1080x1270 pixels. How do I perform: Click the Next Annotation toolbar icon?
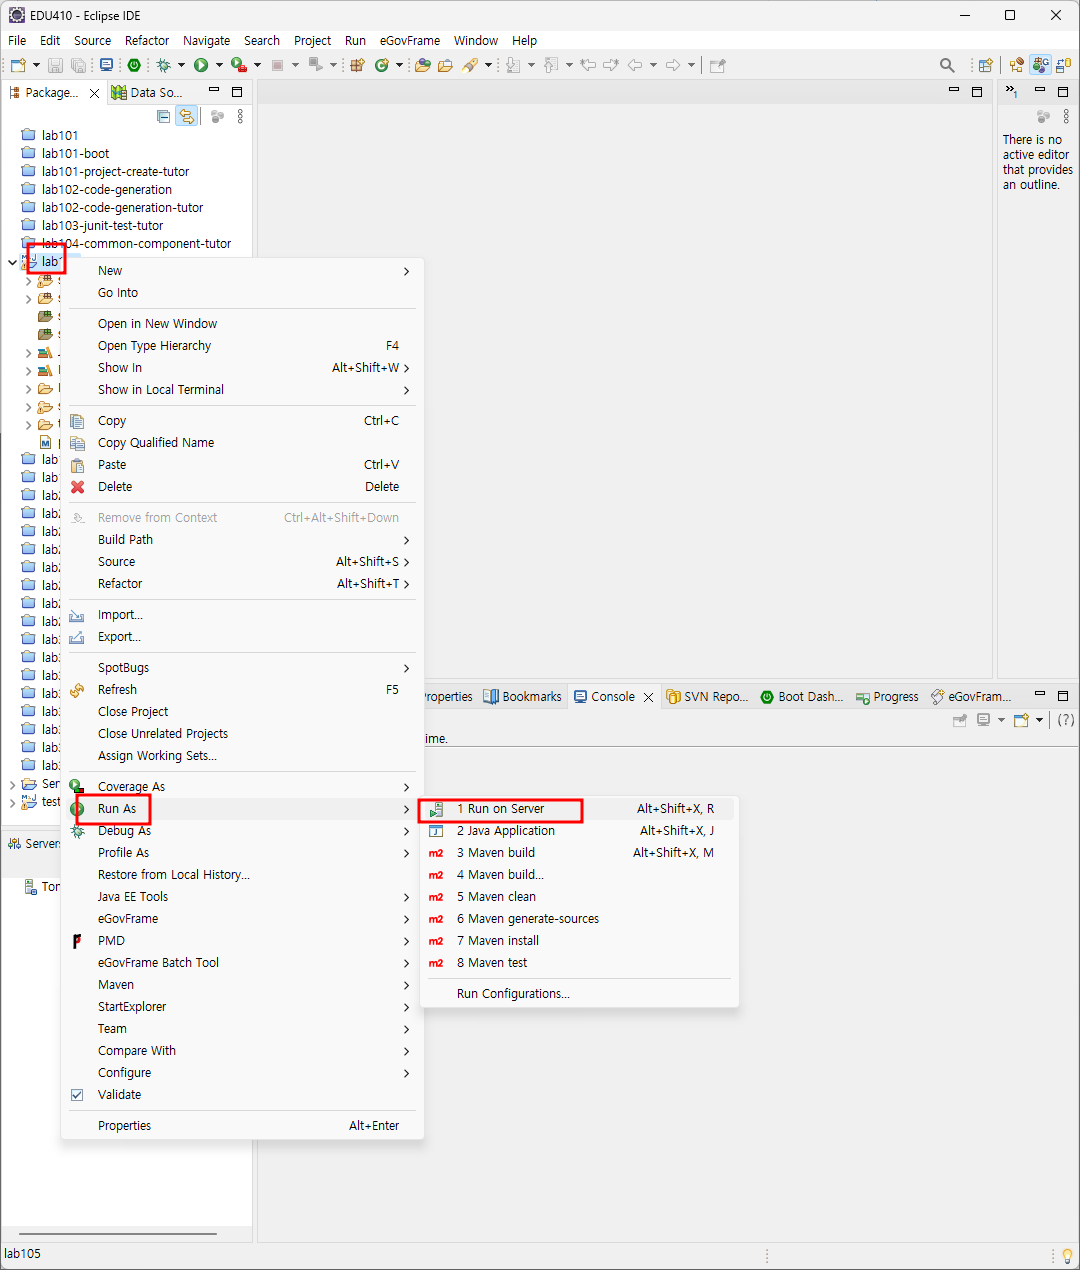click(x=513, y=65)
